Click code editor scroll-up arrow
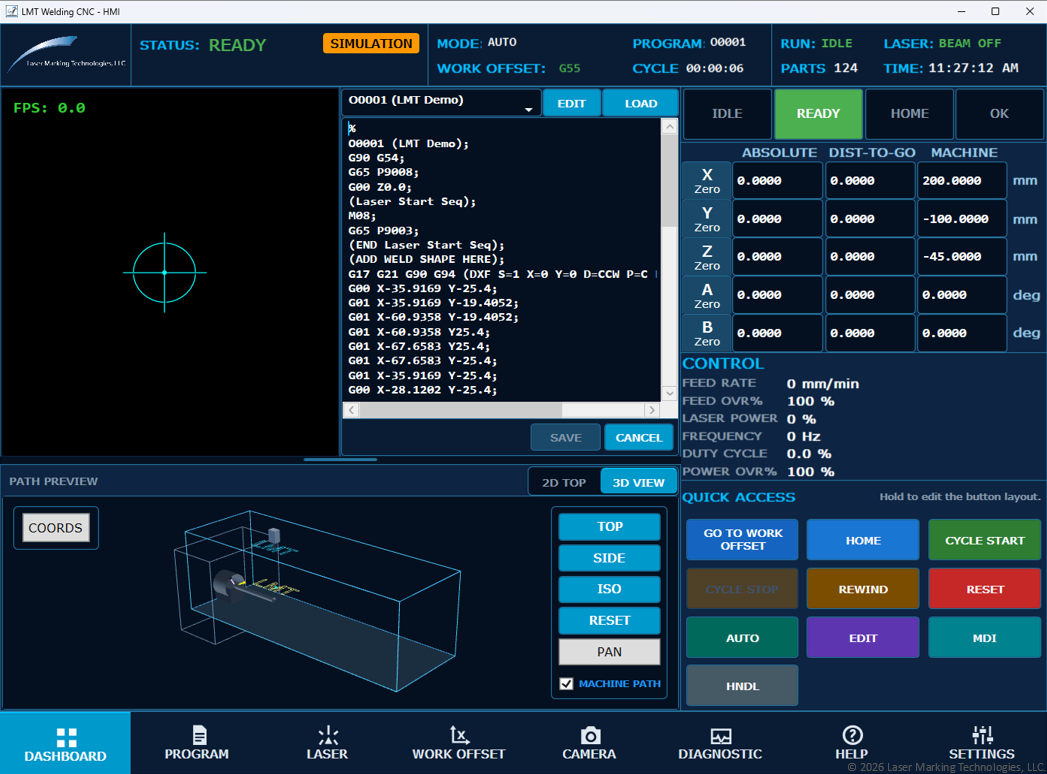 pyautogui.click(x=670, y=126)
